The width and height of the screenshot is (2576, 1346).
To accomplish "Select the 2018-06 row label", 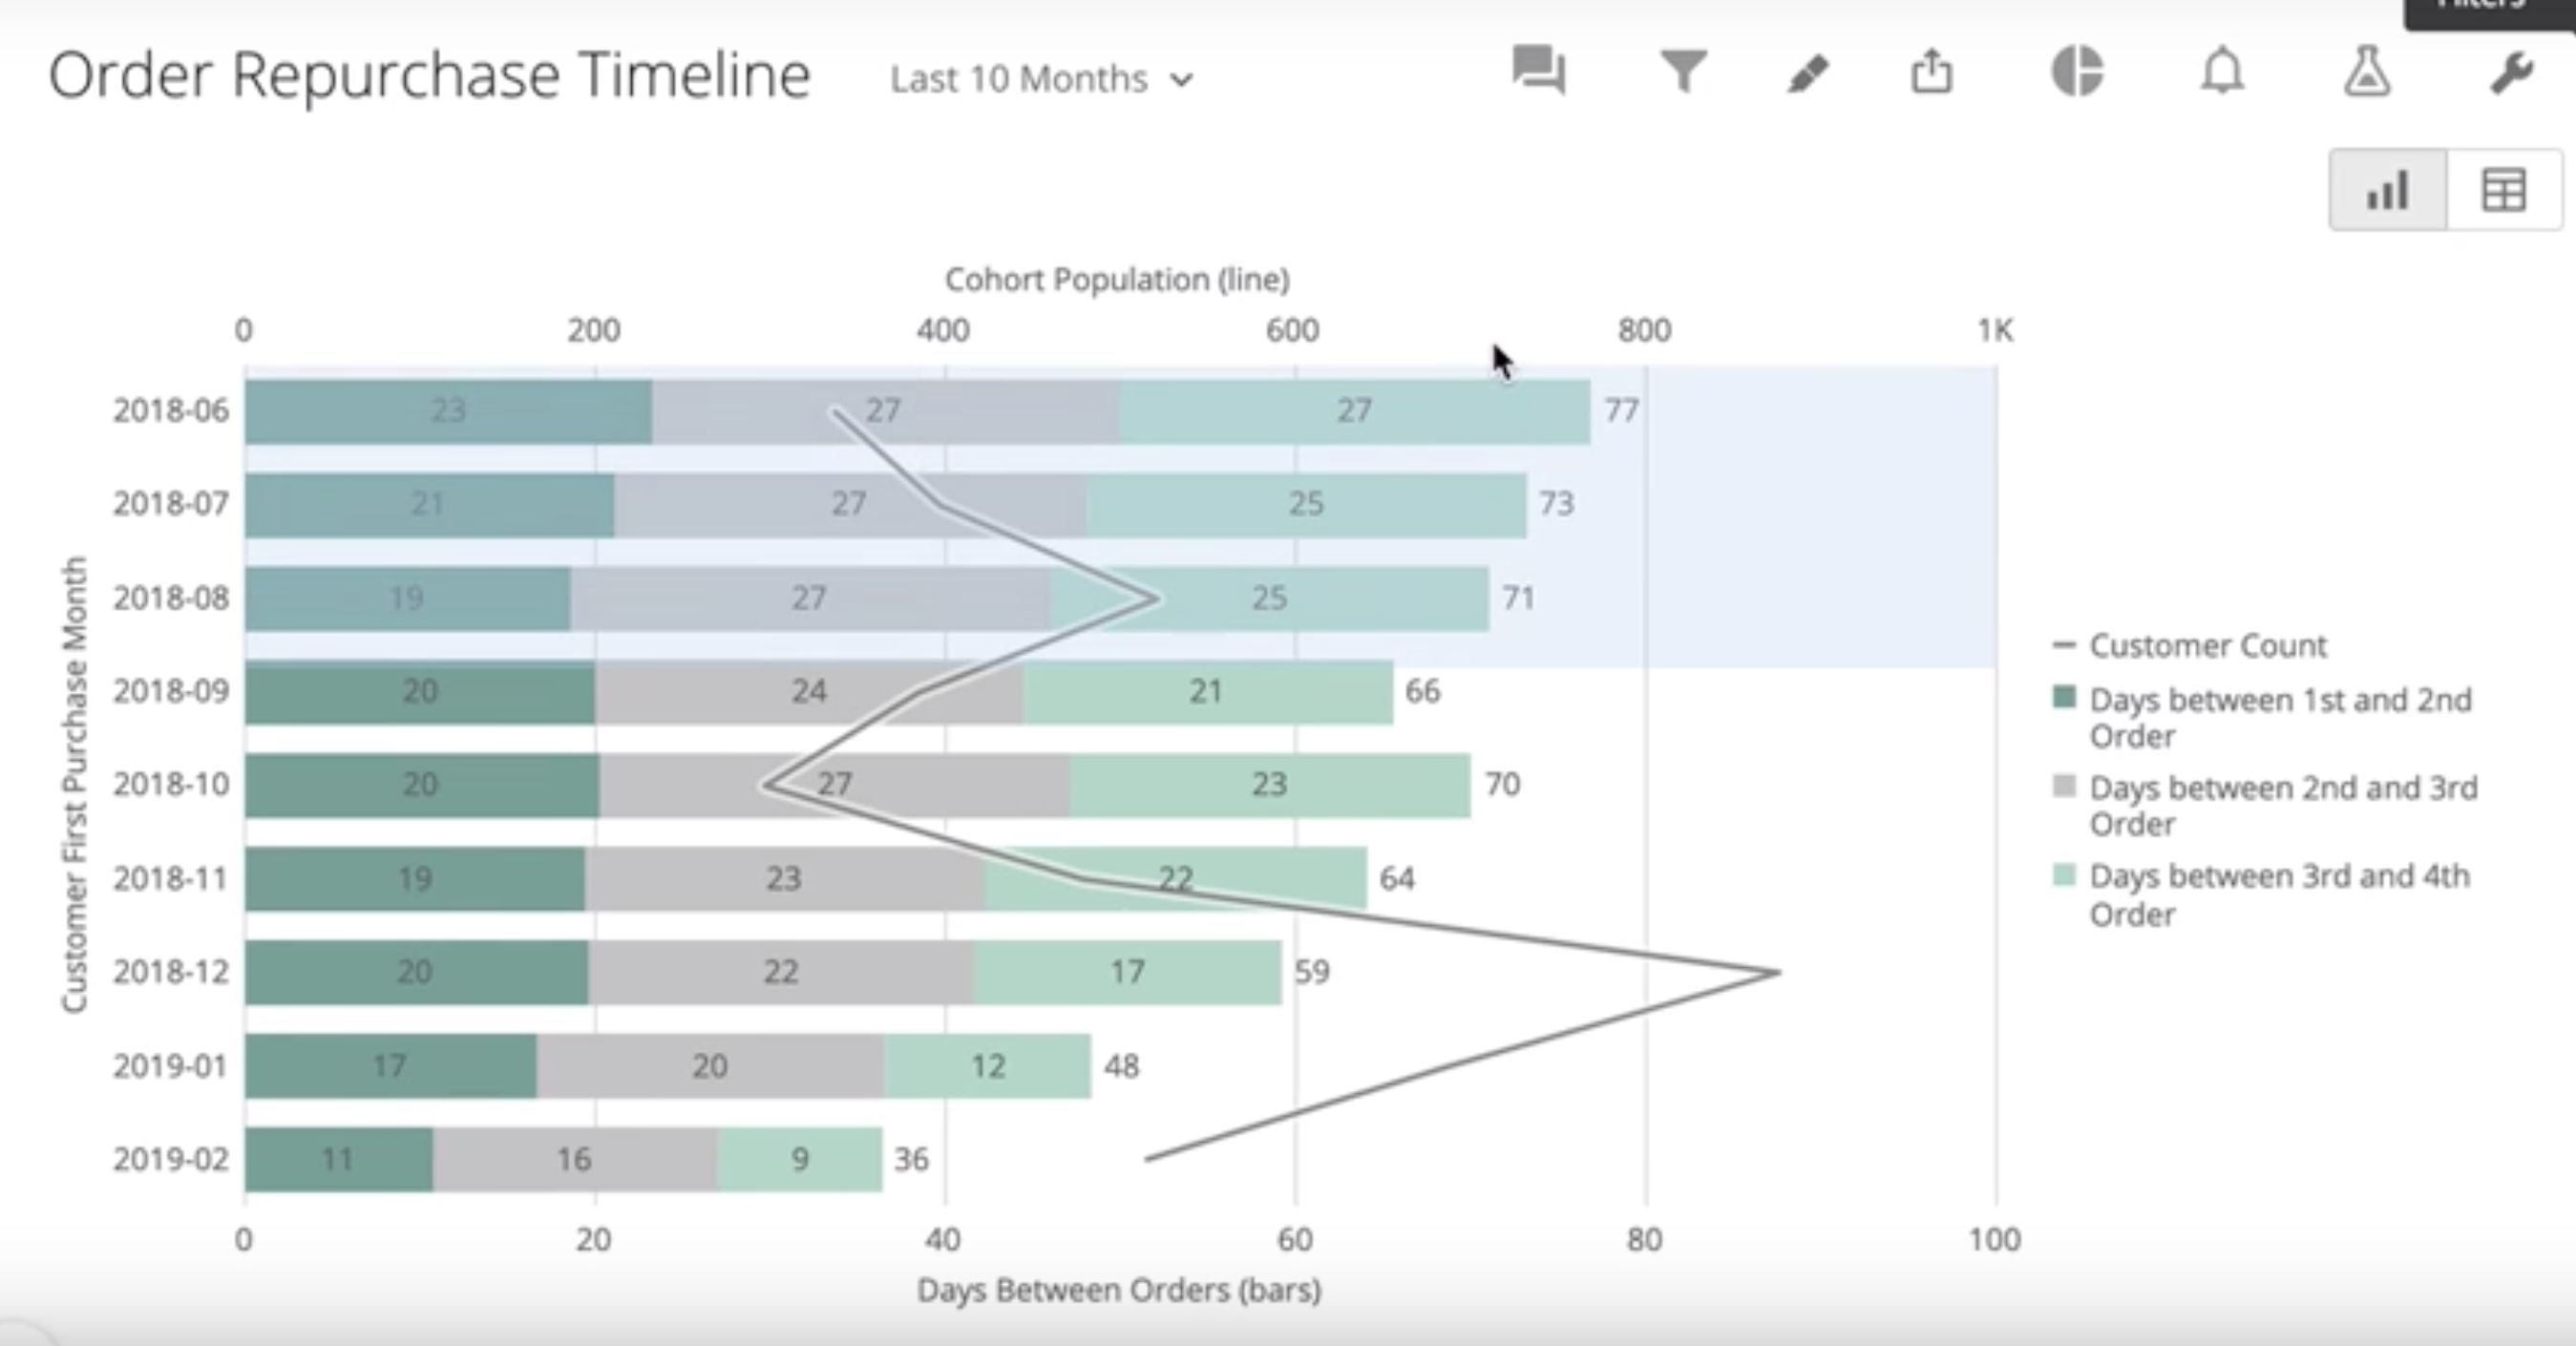I will [x=171, y=411].
